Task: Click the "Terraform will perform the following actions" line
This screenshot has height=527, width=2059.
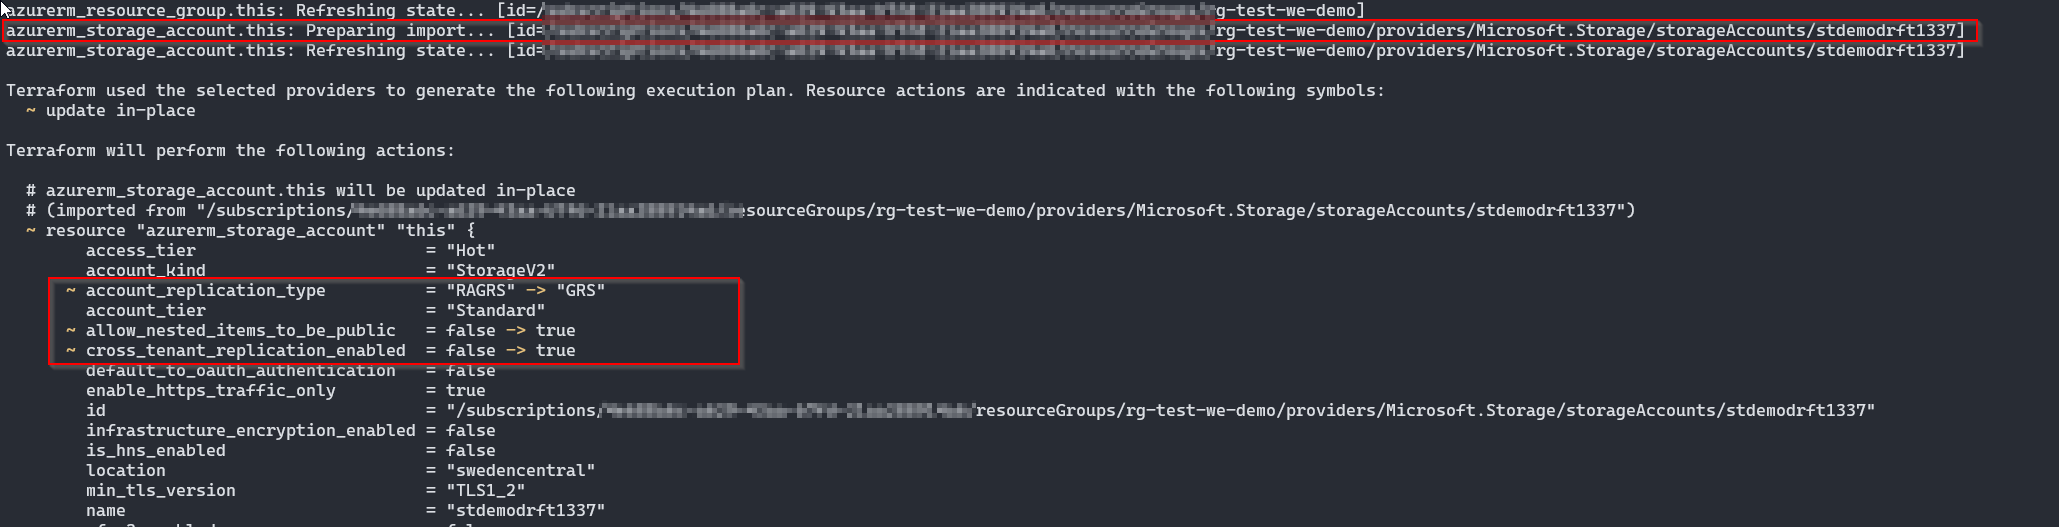Action: (x=231, y=151)
